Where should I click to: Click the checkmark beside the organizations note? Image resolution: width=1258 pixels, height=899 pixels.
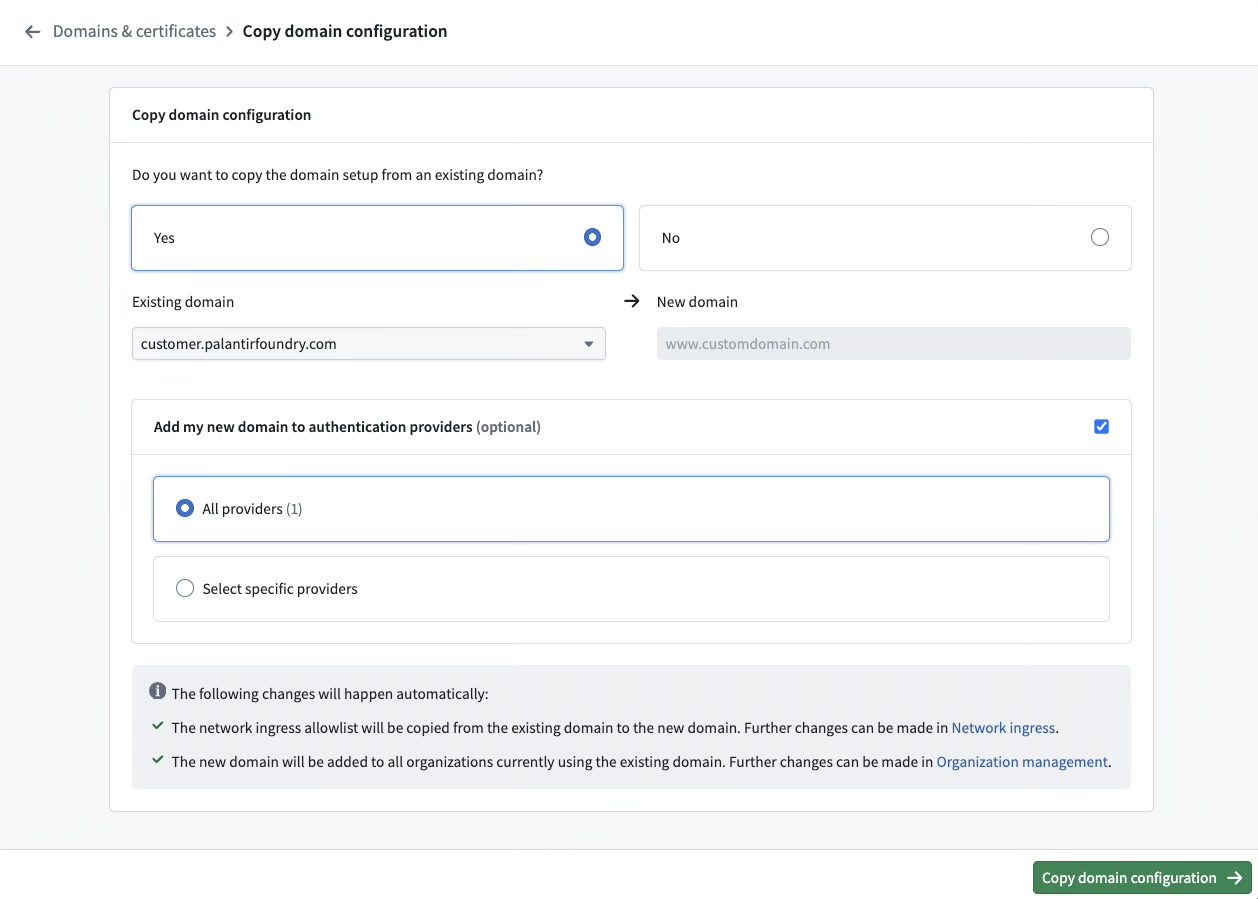157,761
